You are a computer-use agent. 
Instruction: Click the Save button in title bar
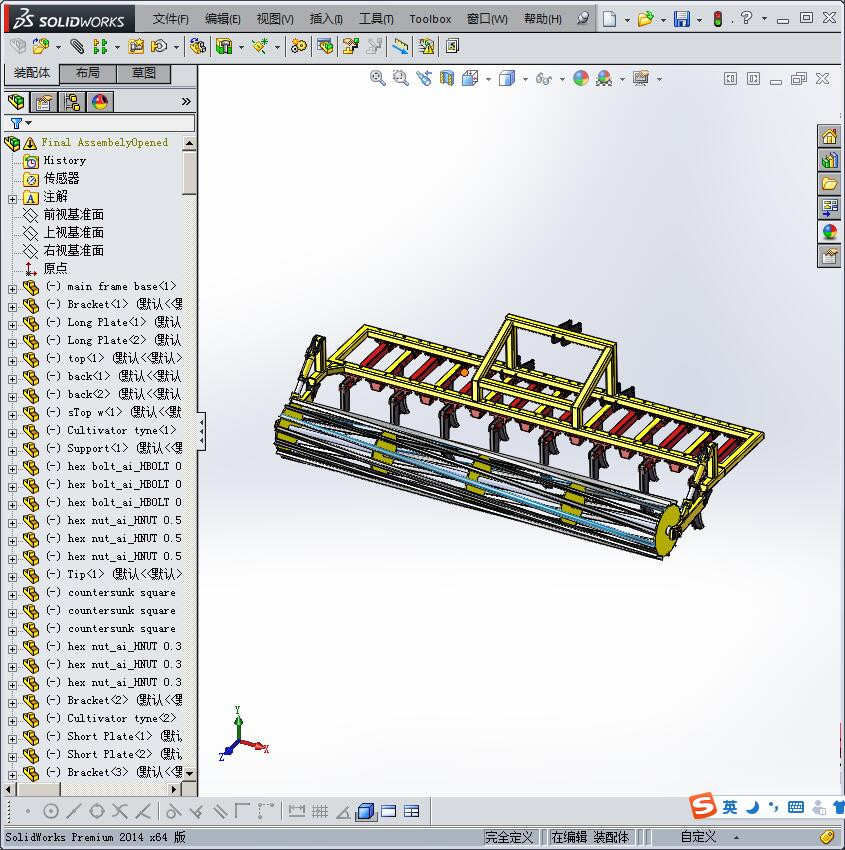pyautogui.click(x=681, y=19)
